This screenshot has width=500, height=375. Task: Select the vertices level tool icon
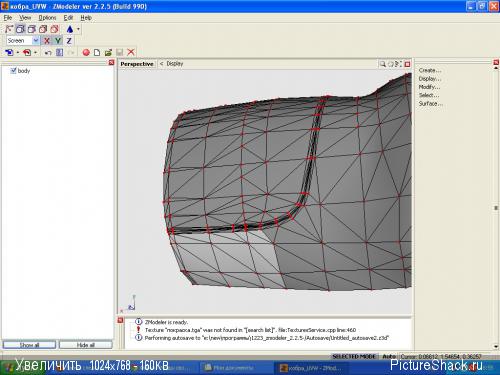[9, 29]
